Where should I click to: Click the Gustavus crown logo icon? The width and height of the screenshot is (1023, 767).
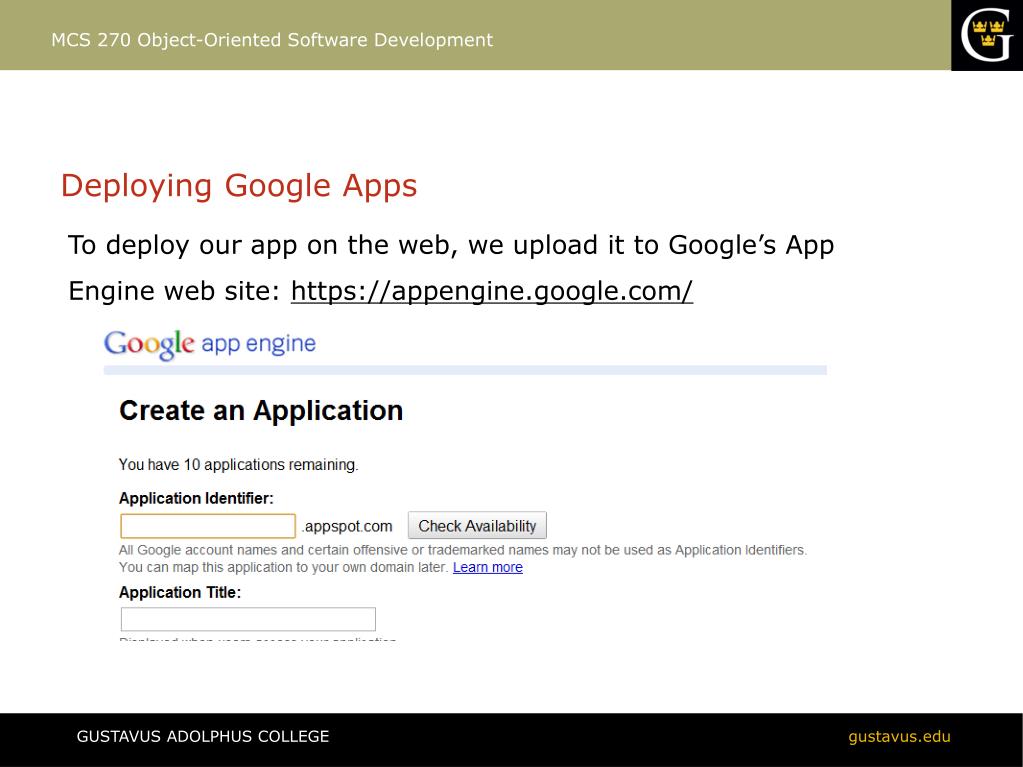pyautogui.click(x=986, y=35)
